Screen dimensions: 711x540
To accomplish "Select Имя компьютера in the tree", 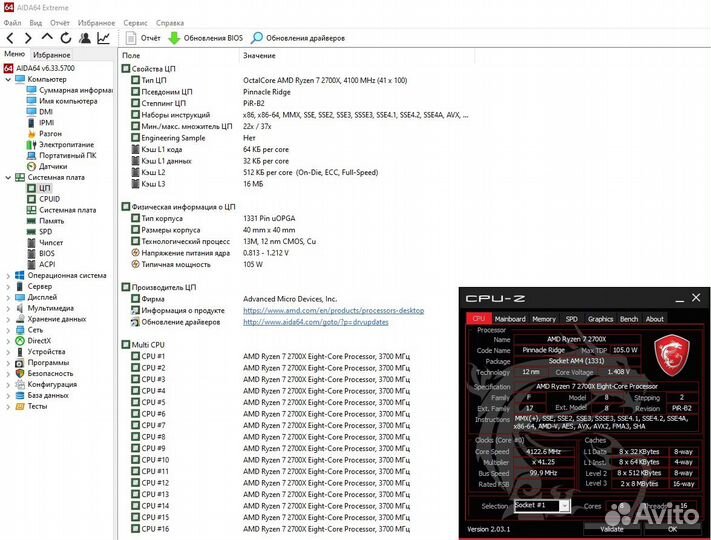I will (x=62, y=101).
